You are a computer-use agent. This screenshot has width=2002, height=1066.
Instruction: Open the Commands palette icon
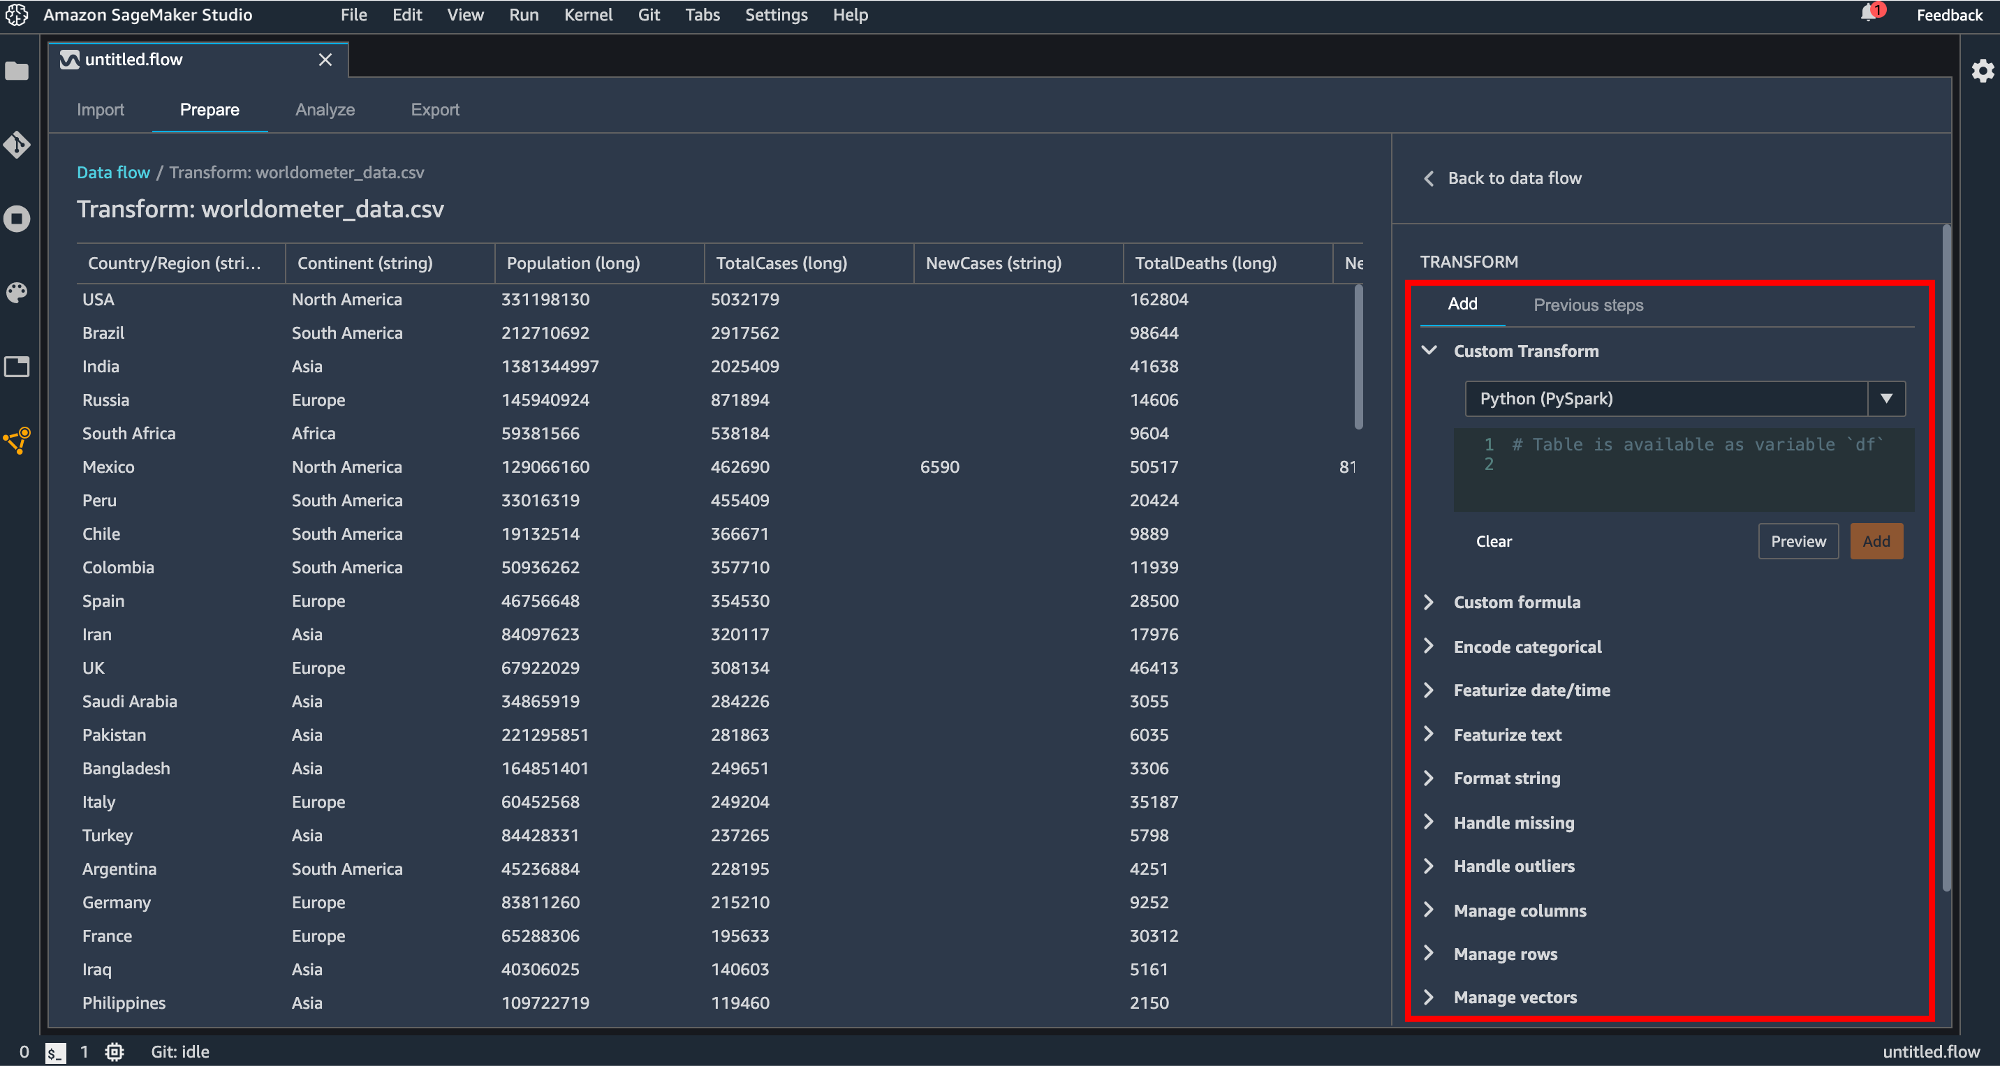17,293
